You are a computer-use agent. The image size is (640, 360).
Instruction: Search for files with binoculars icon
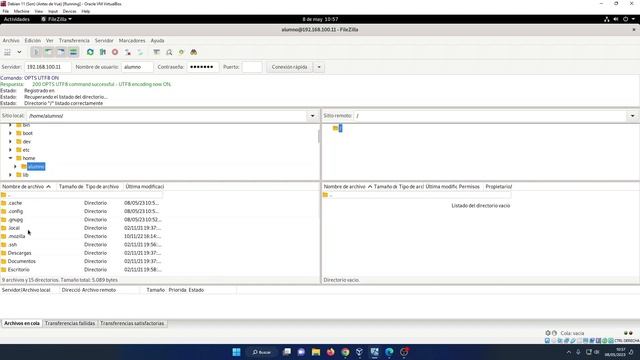click(x=193, y=52)
